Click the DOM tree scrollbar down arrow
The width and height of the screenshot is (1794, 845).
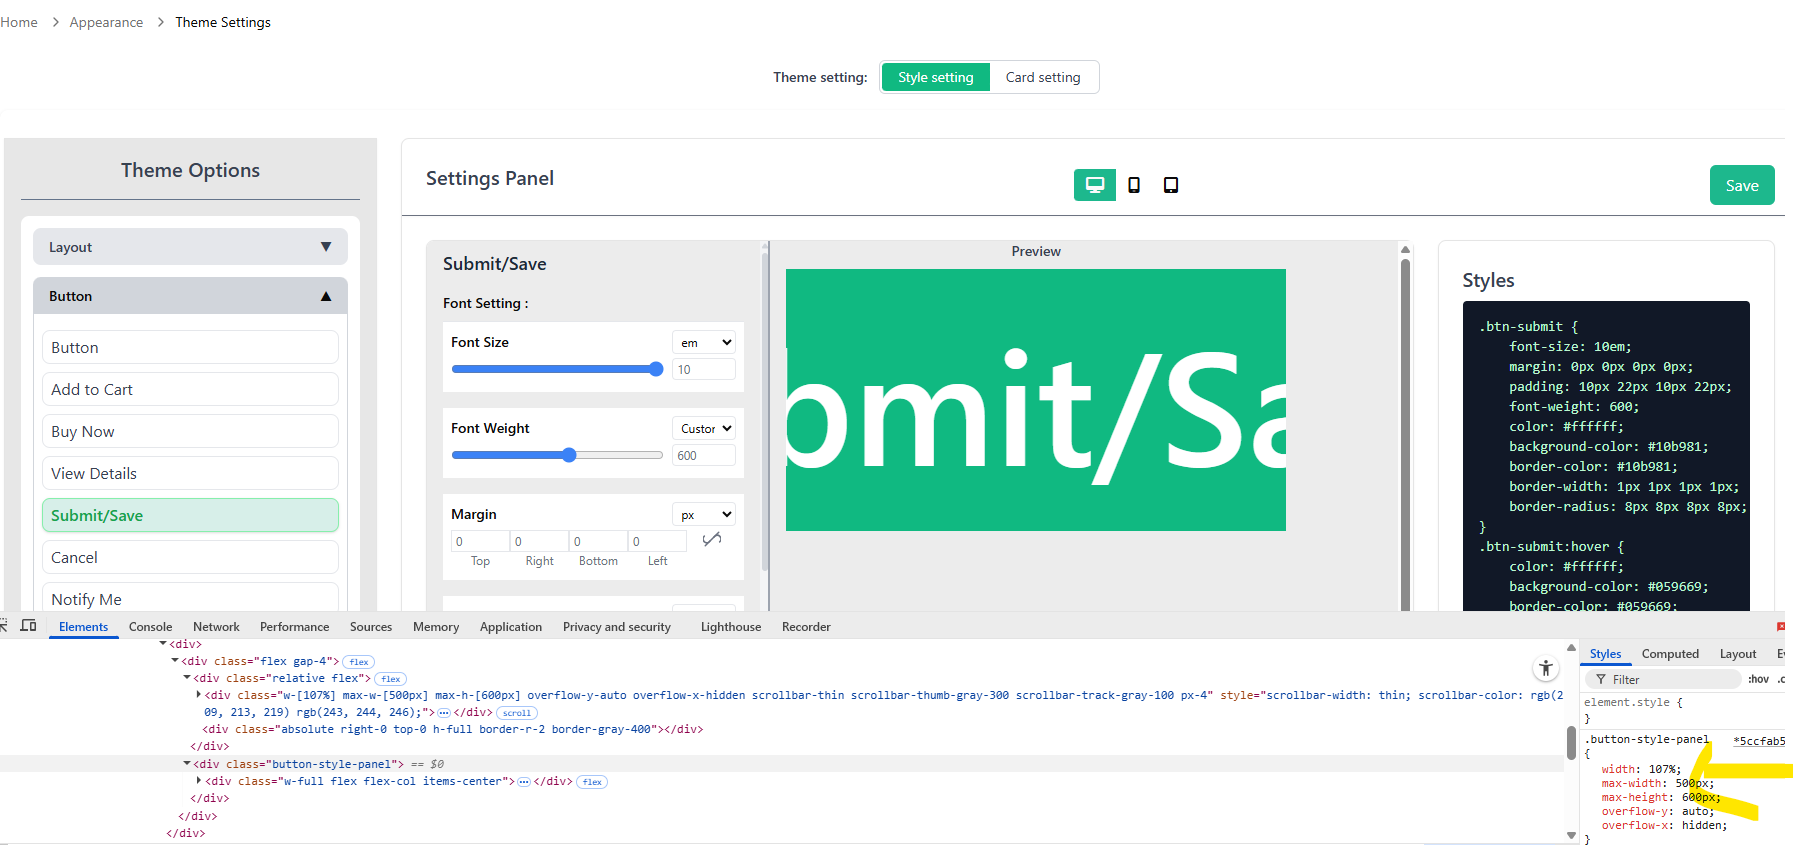click(x=1571, y=835)
